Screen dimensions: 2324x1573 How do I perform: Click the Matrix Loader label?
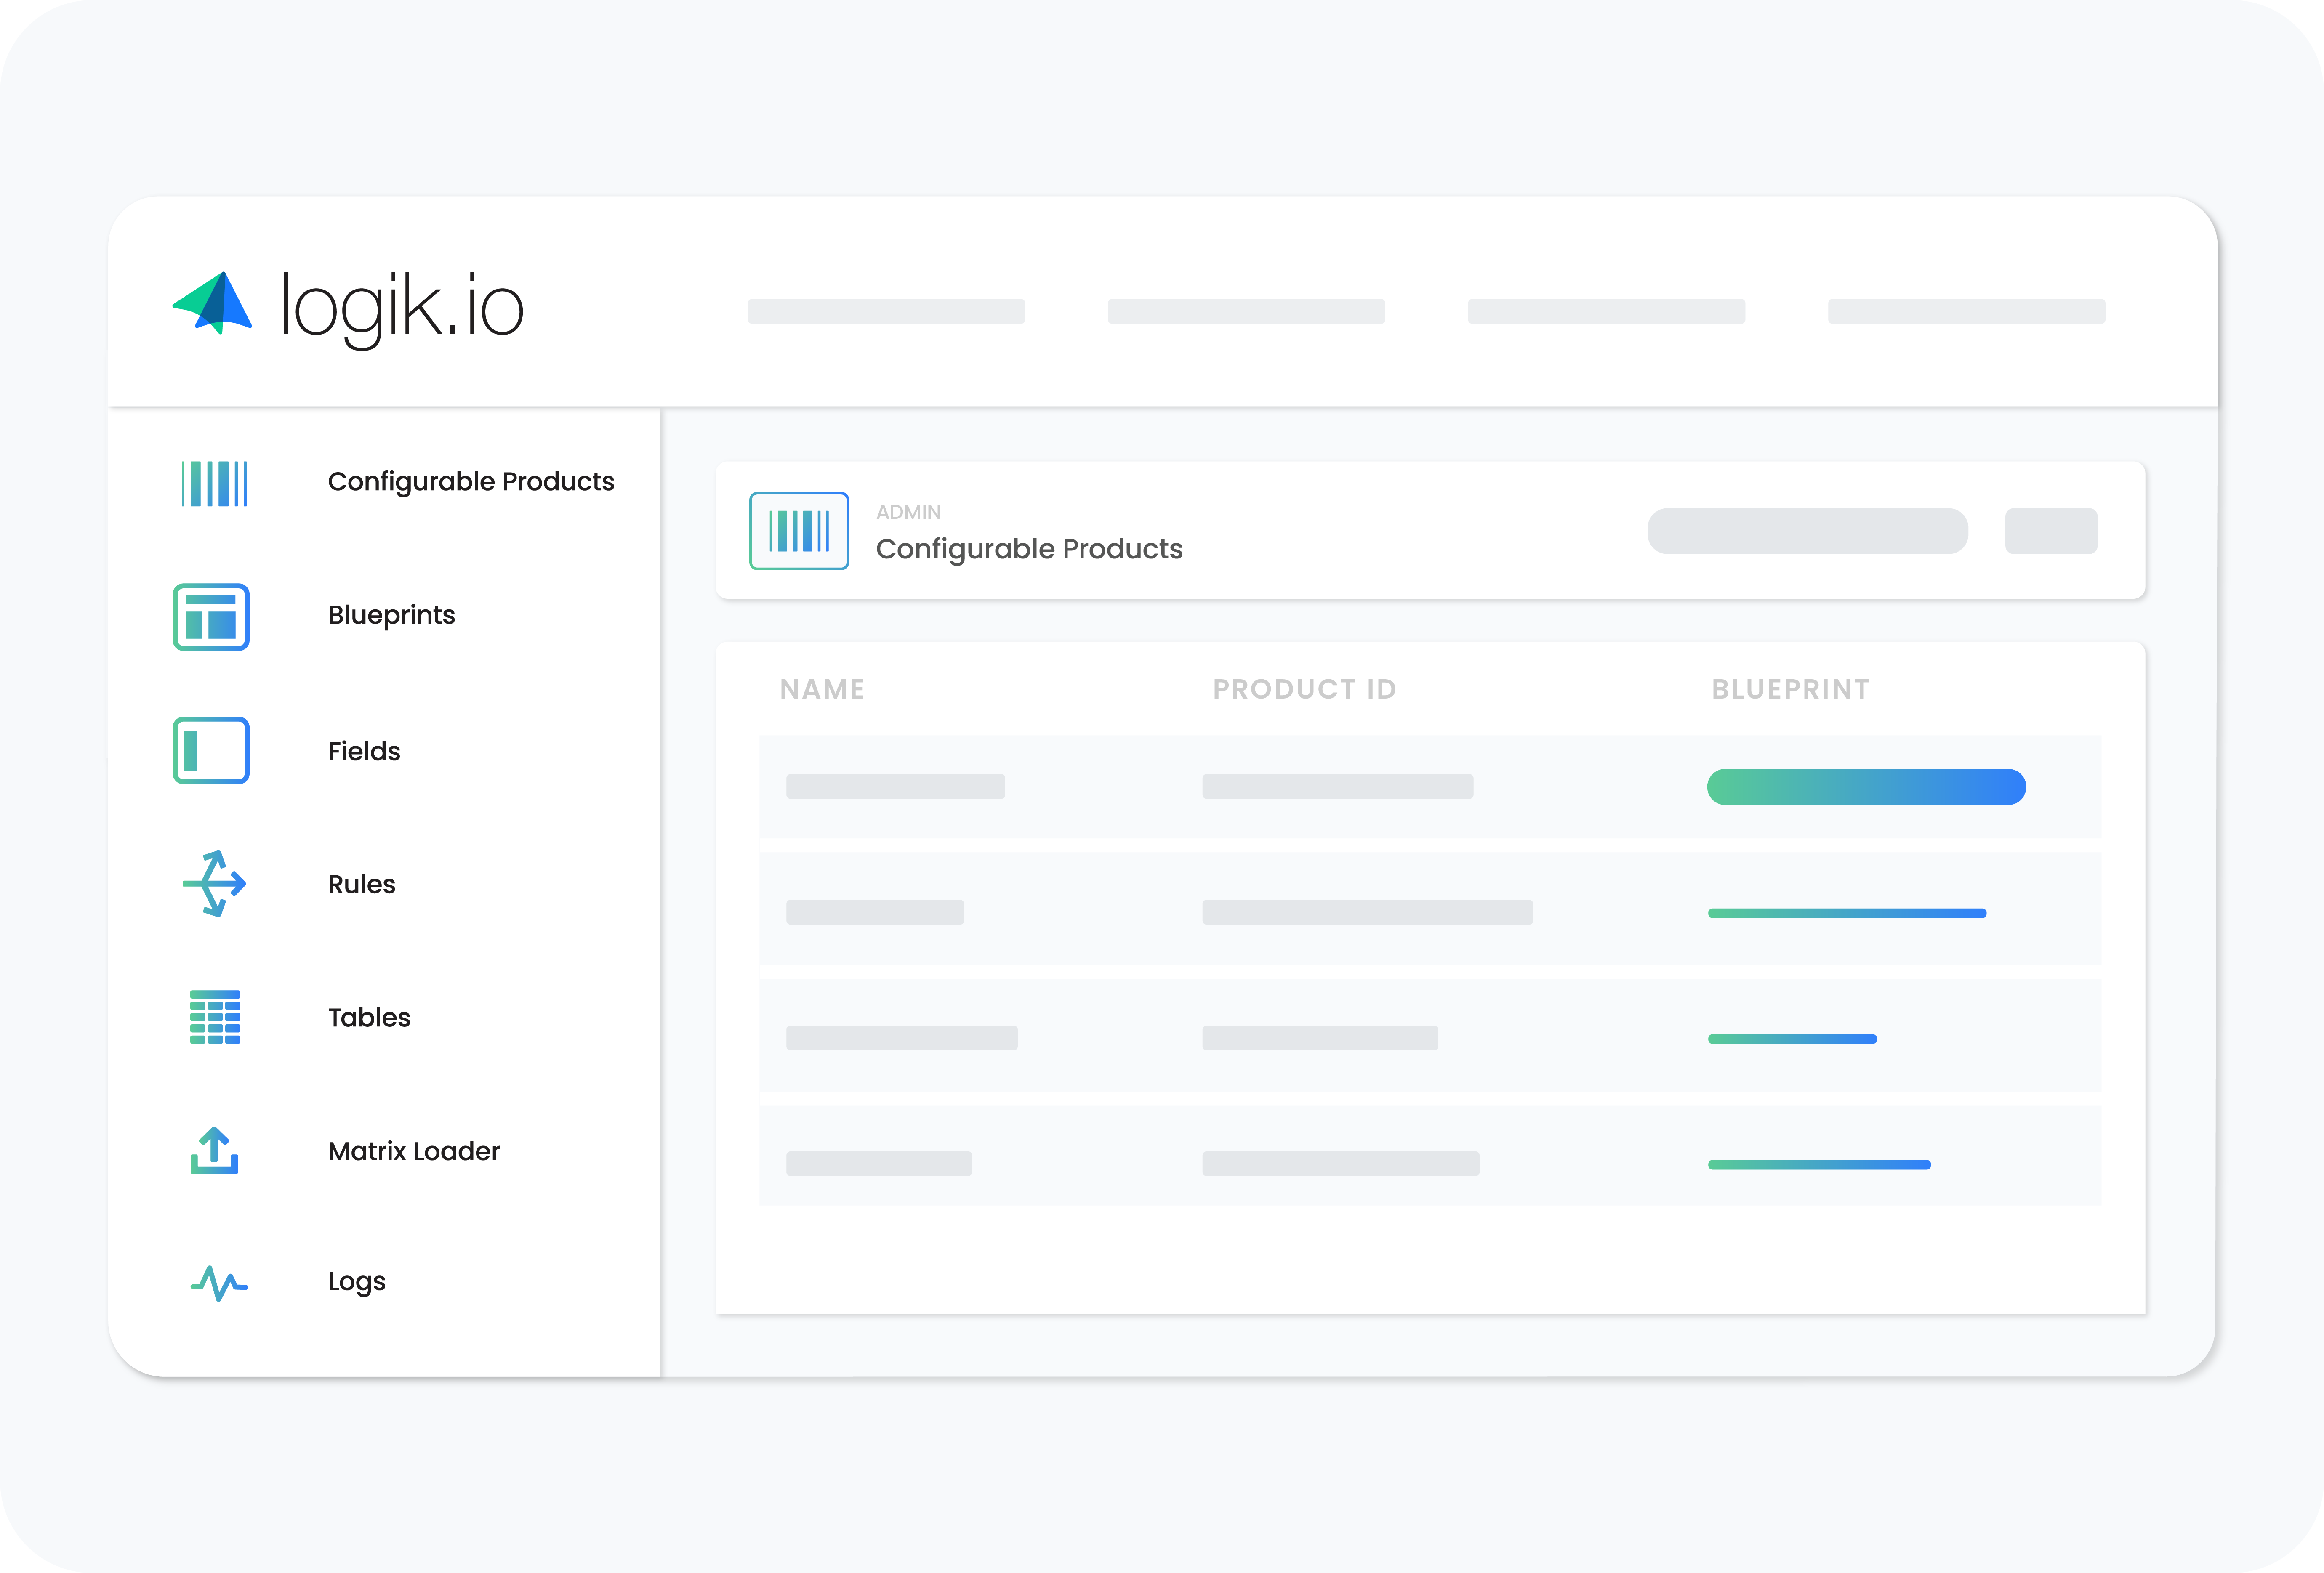[x=413, y=1151]
